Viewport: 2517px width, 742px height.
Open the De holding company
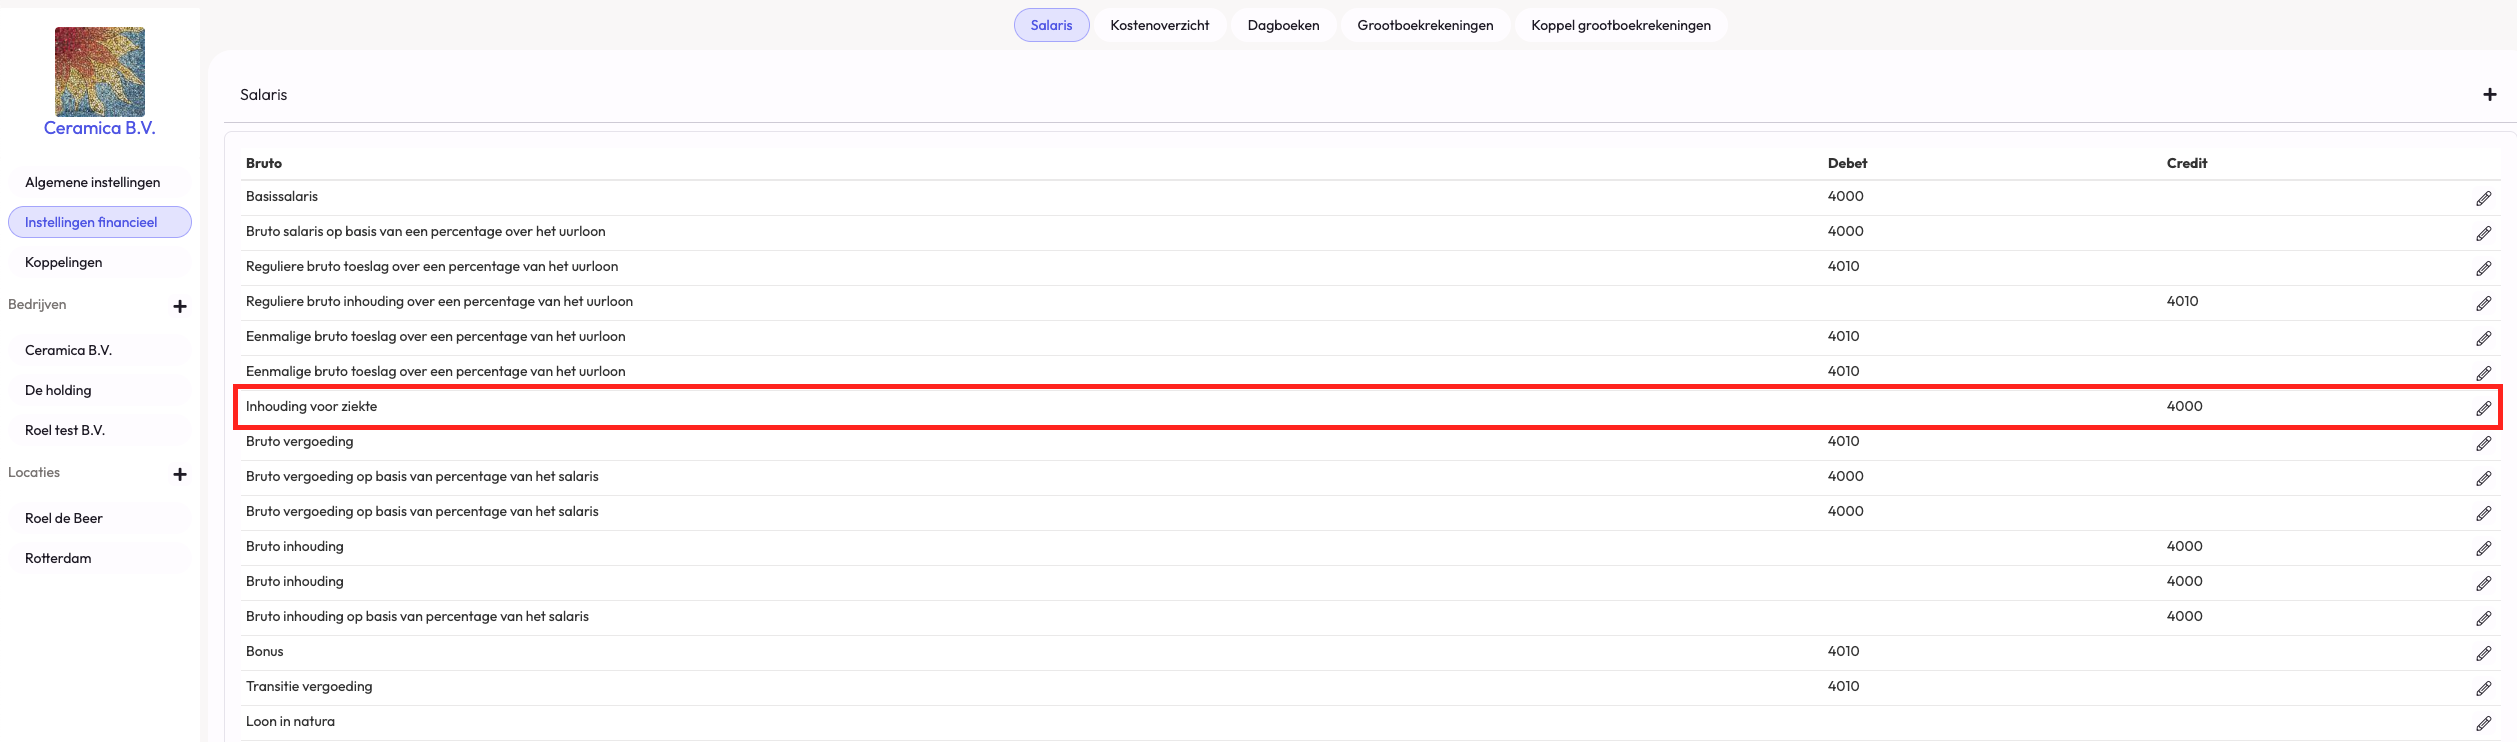coord(100,390)
